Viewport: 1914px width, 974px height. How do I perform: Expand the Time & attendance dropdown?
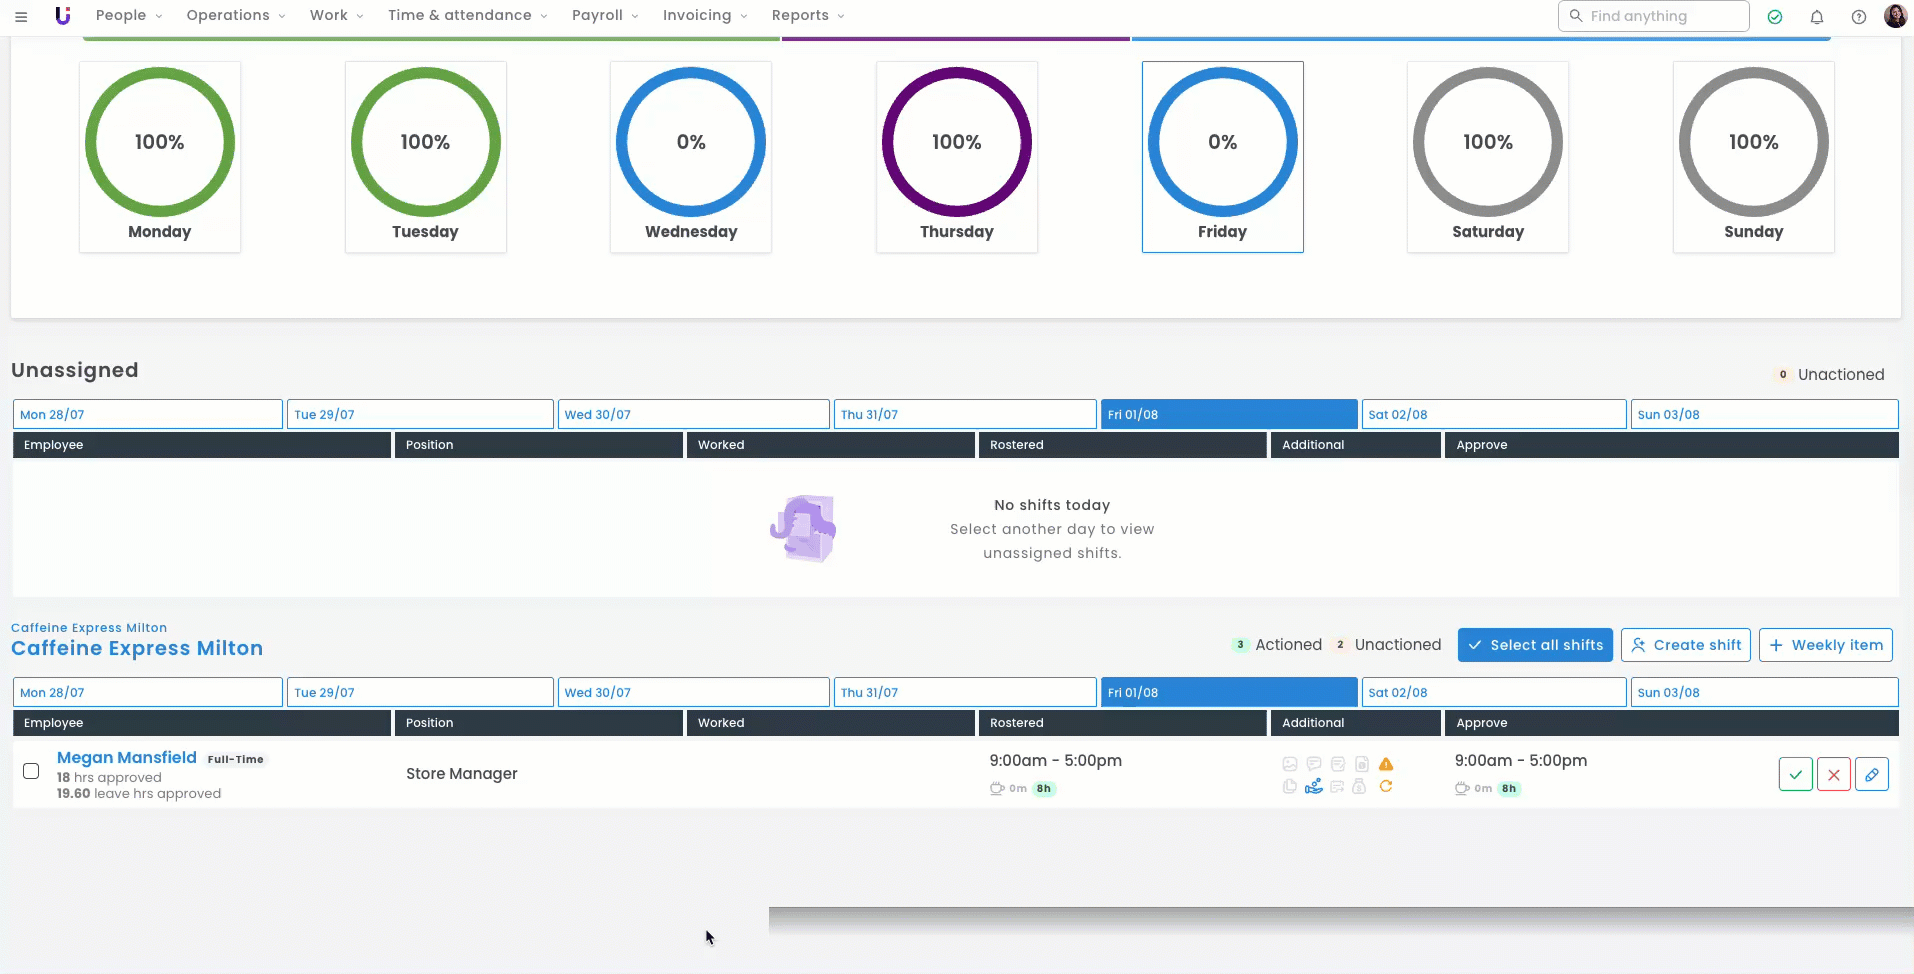pyautogui.click(x=467, y=16)
